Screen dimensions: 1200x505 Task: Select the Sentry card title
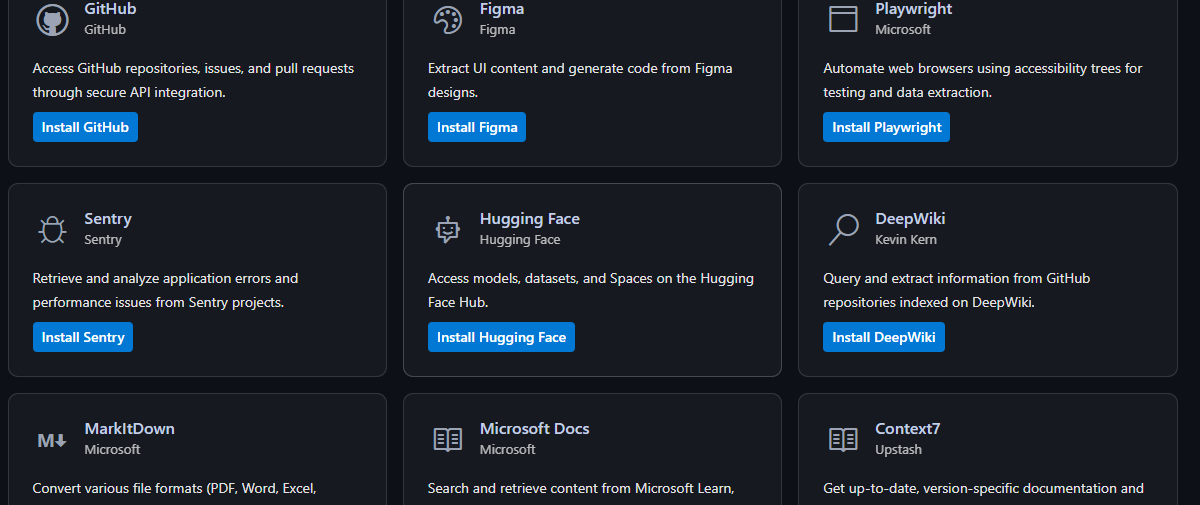(108, 219)
